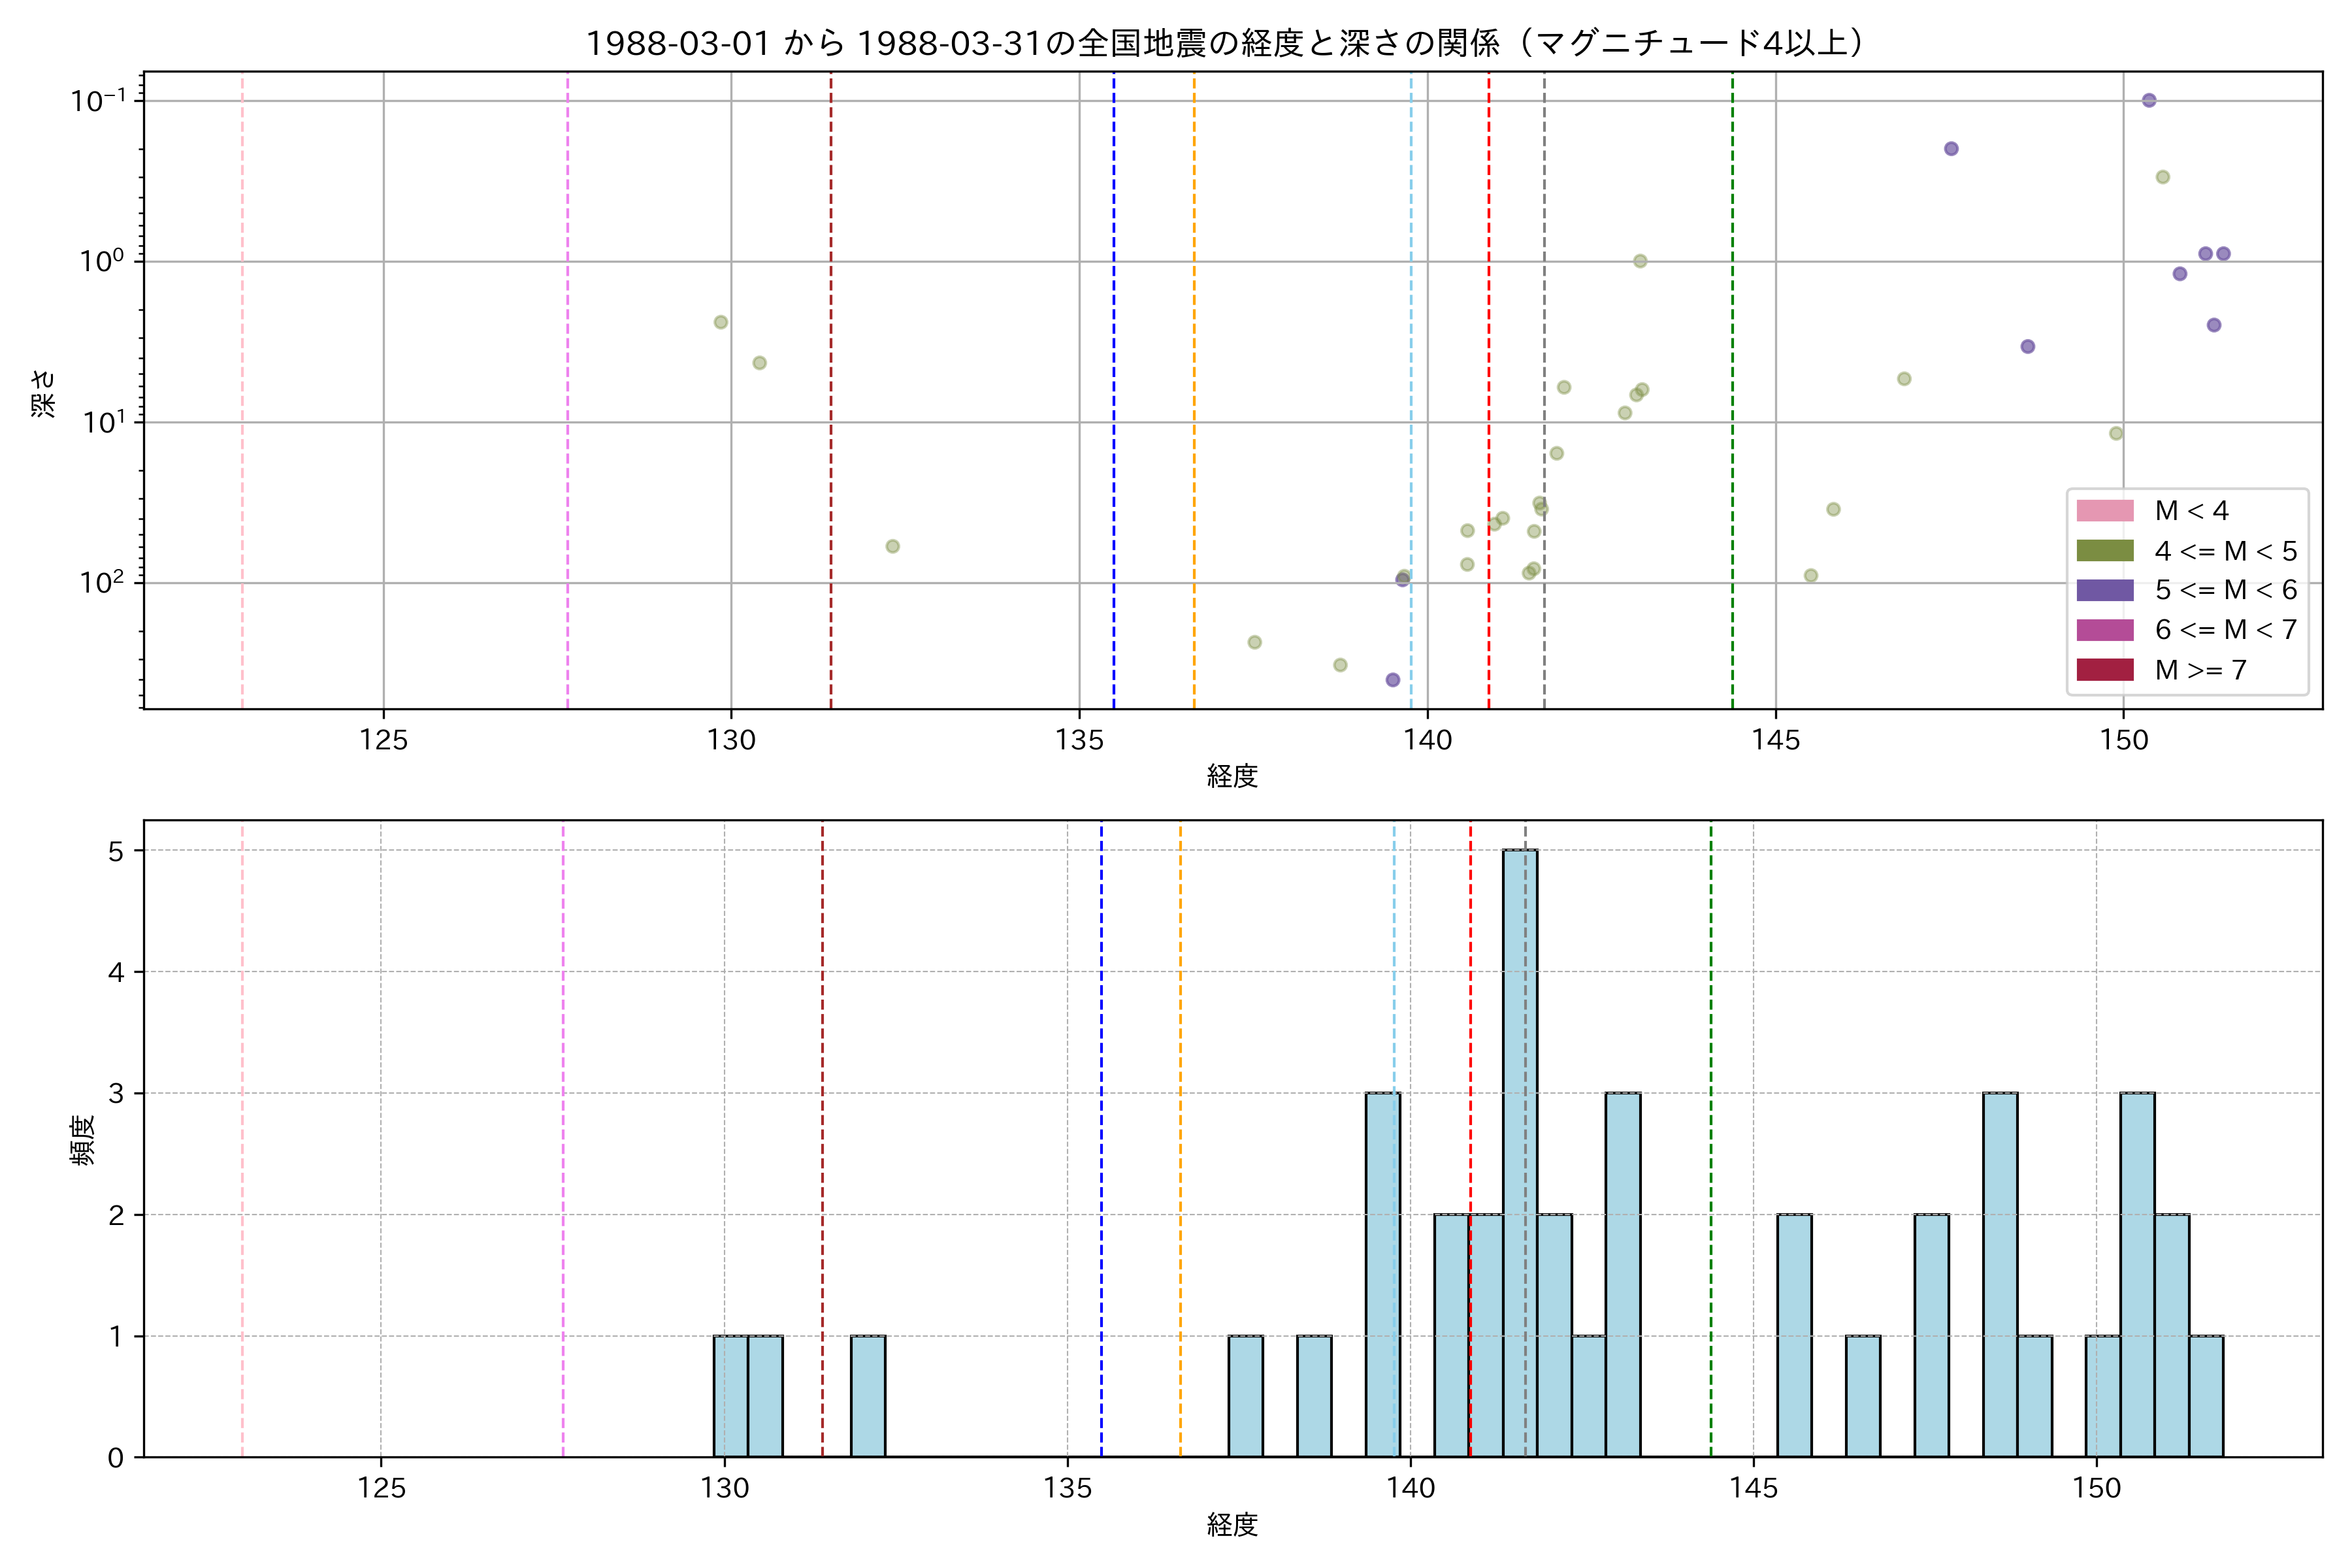Click the '経度' x-axis label under the histogram
The image size is (2352, 1568).
1232,1524
